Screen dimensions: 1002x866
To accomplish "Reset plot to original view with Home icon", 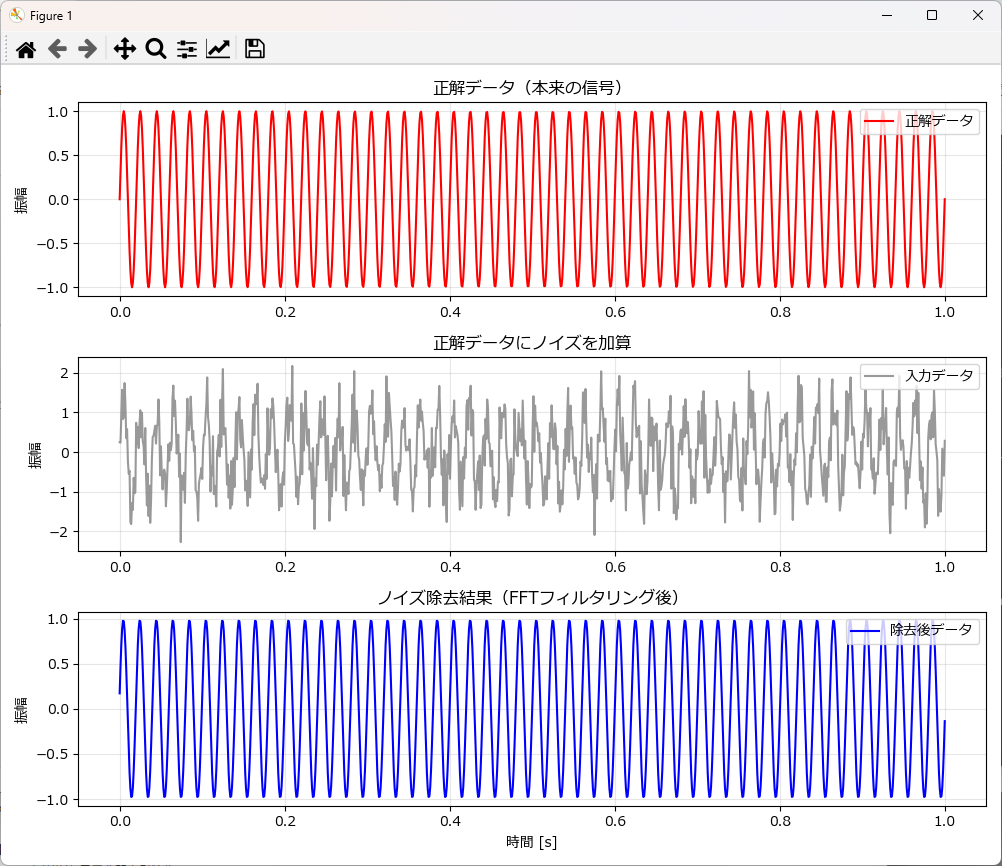I will click(x=26, y=49).
